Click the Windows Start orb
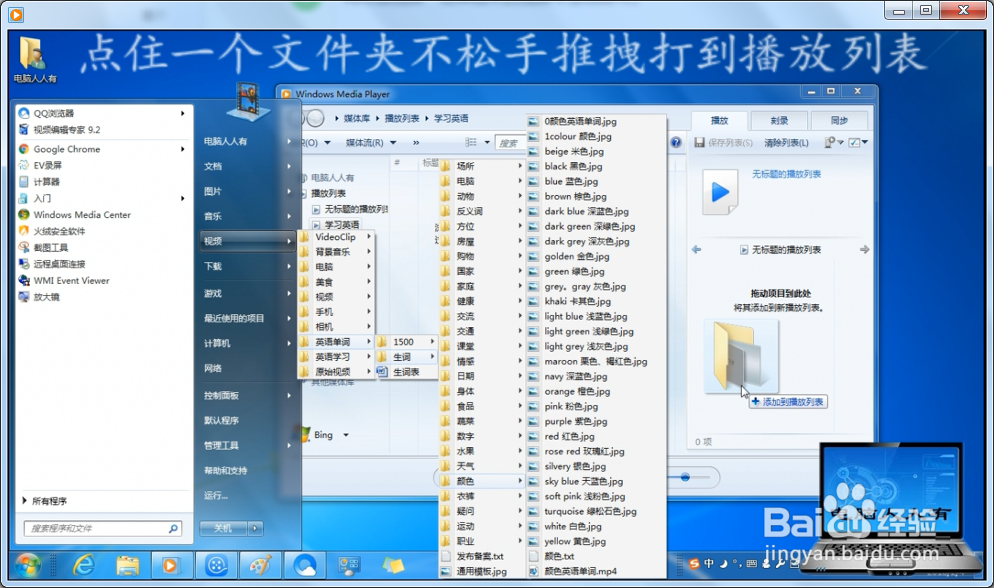 pyautogui.click(x=28, y=565)
